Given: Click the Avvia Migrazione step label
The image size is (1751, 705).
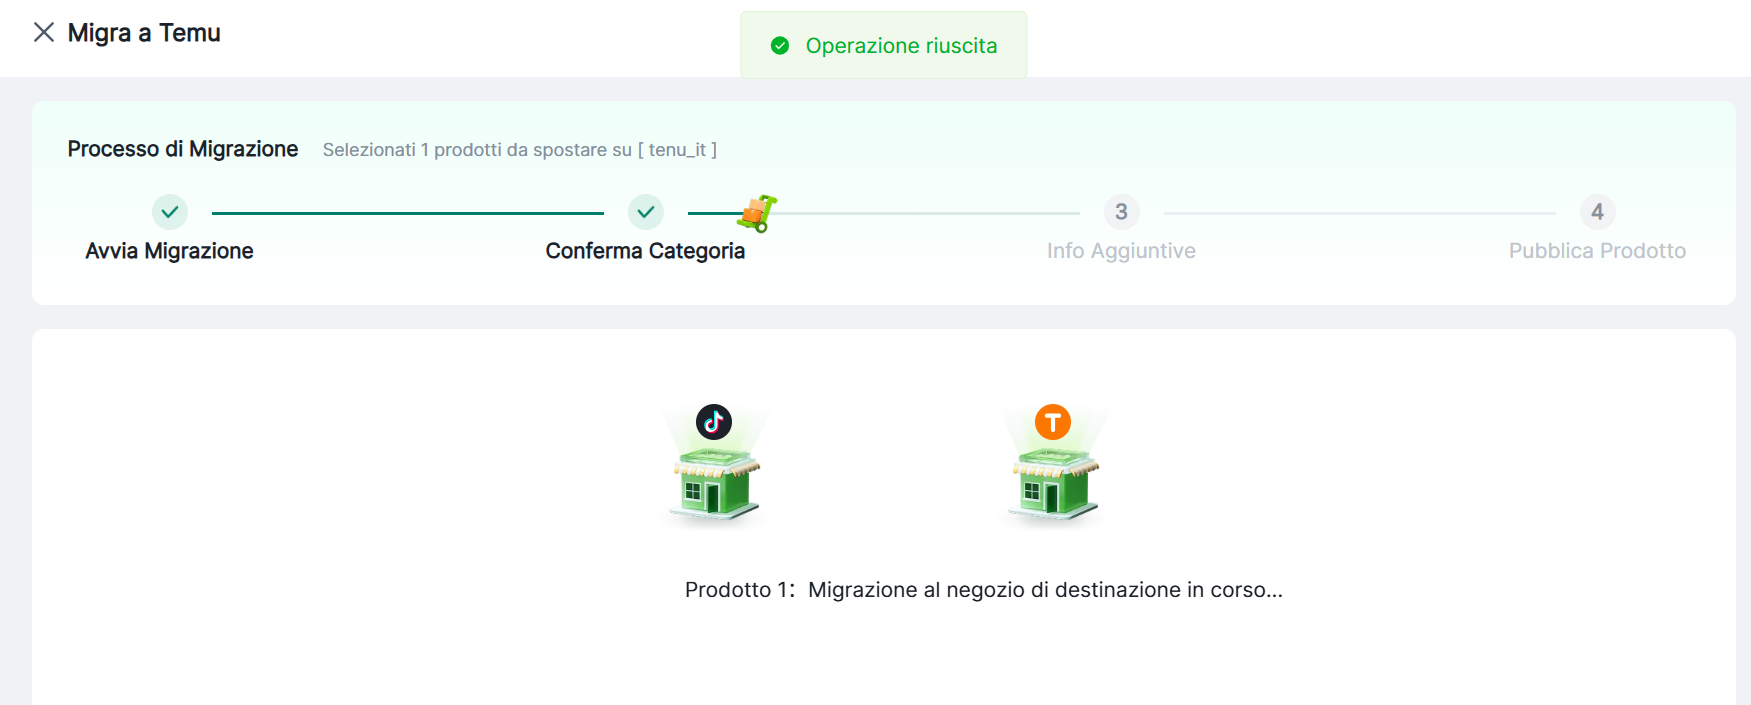Looking at the screenshot, I should (170, 251).
